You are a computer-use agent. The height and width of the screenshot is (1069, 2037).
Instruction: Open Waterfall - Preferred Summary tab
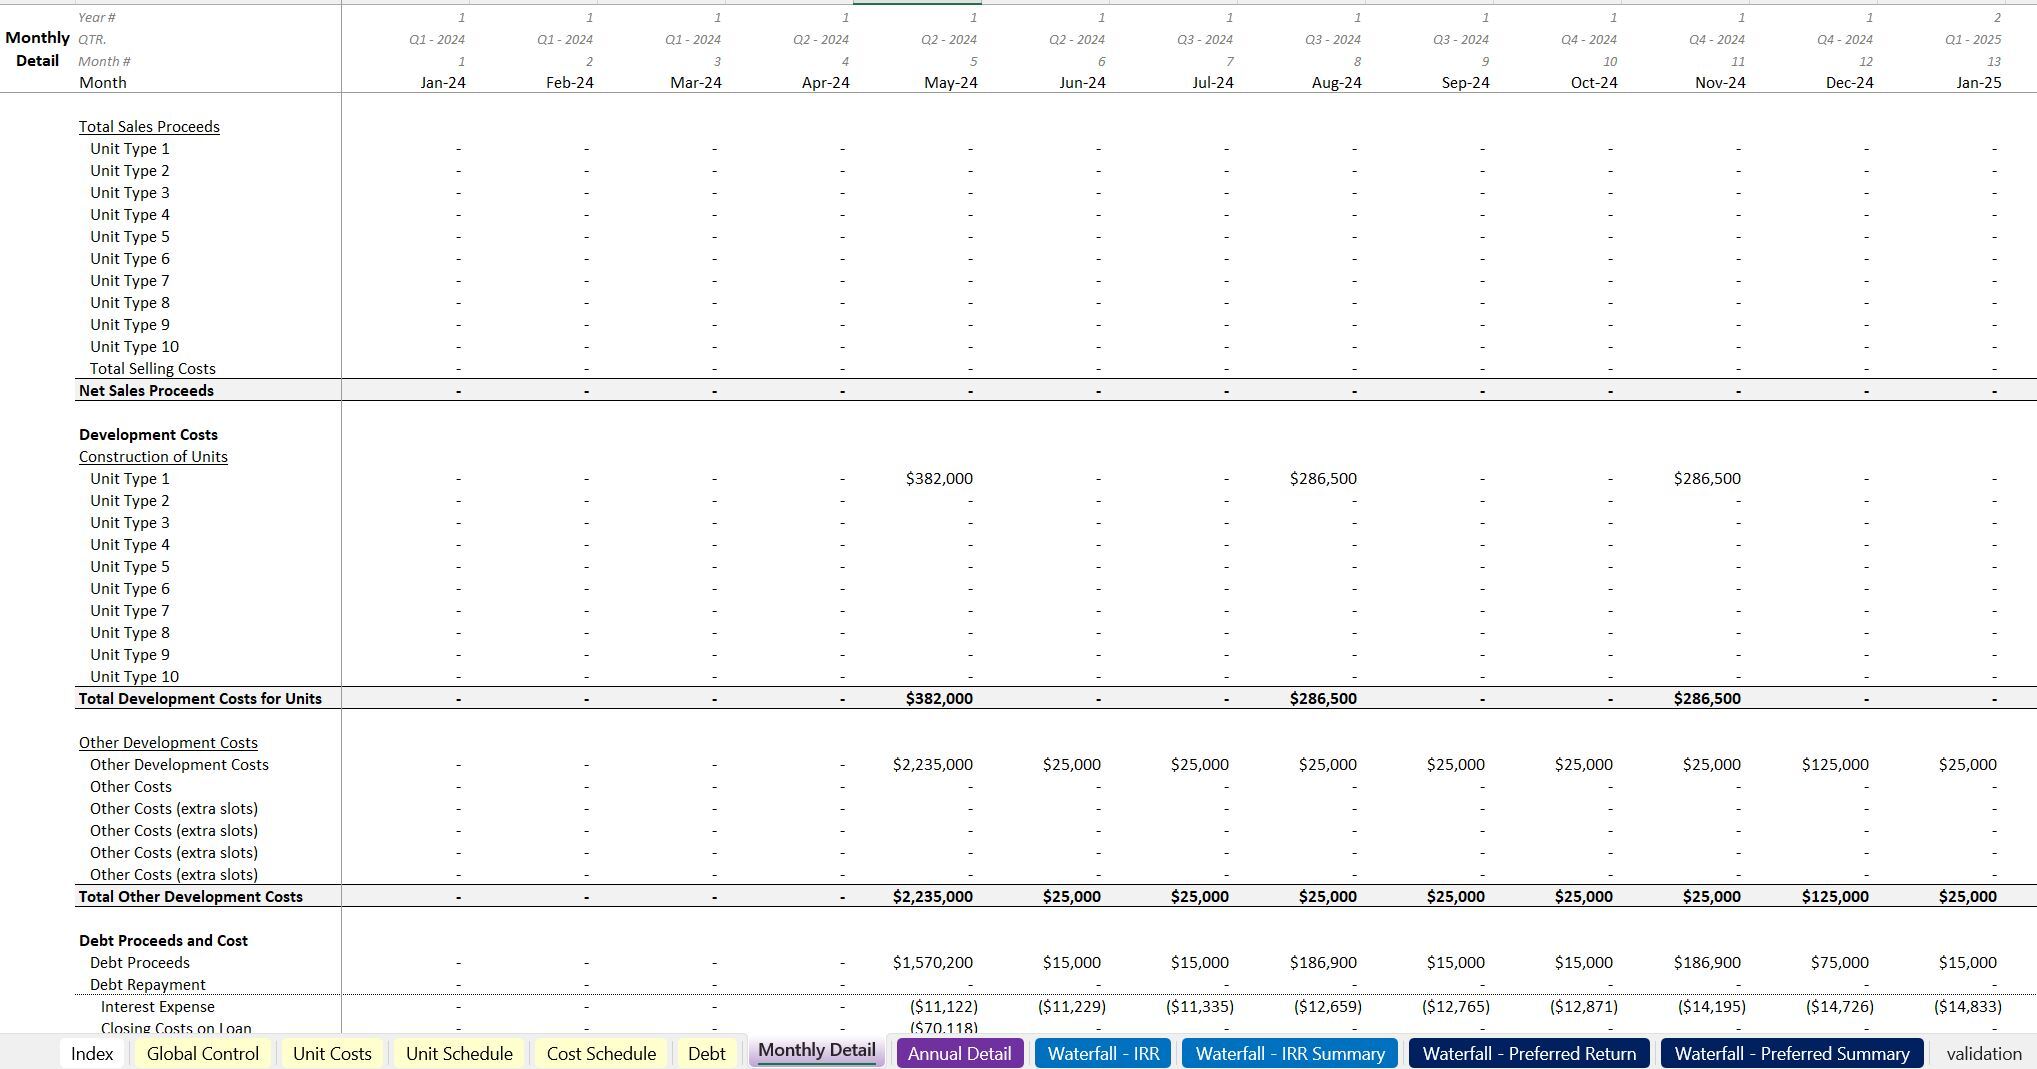[1792, 1053]
